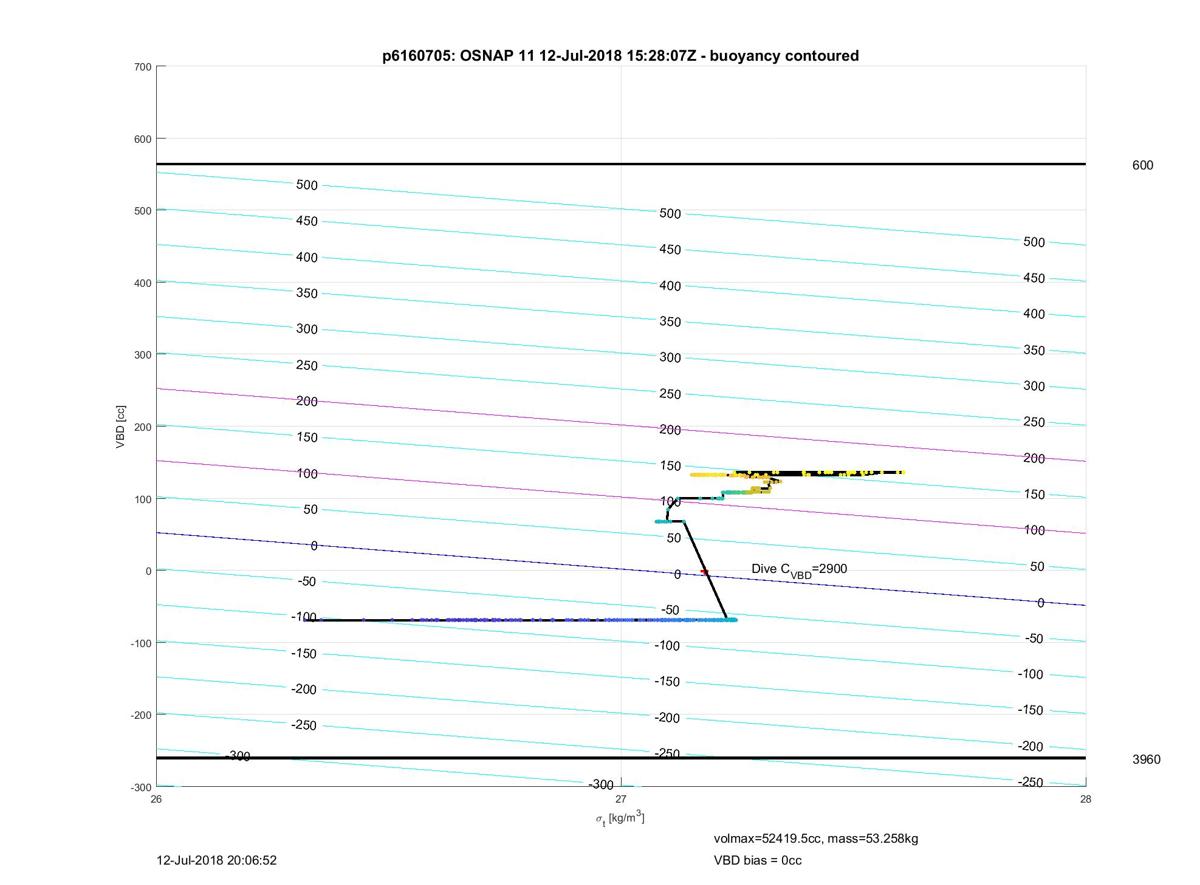Click y-axis tick label "500"
This screenshot has height=885, width=1200.
click(142, 211)
